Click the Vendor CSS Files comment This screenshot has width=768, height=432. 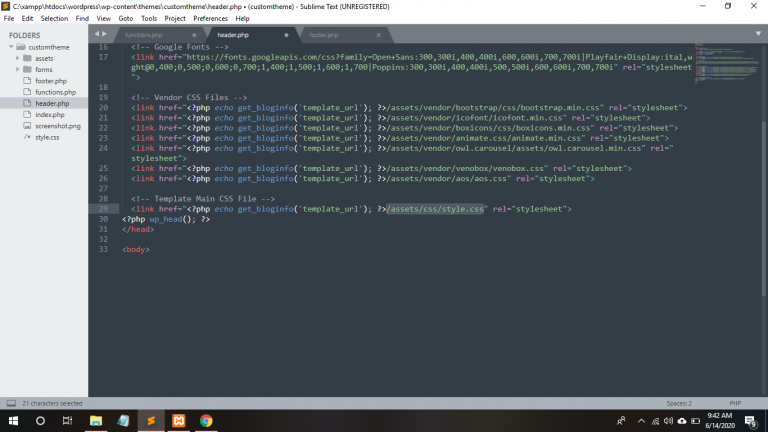pos(189,97)
